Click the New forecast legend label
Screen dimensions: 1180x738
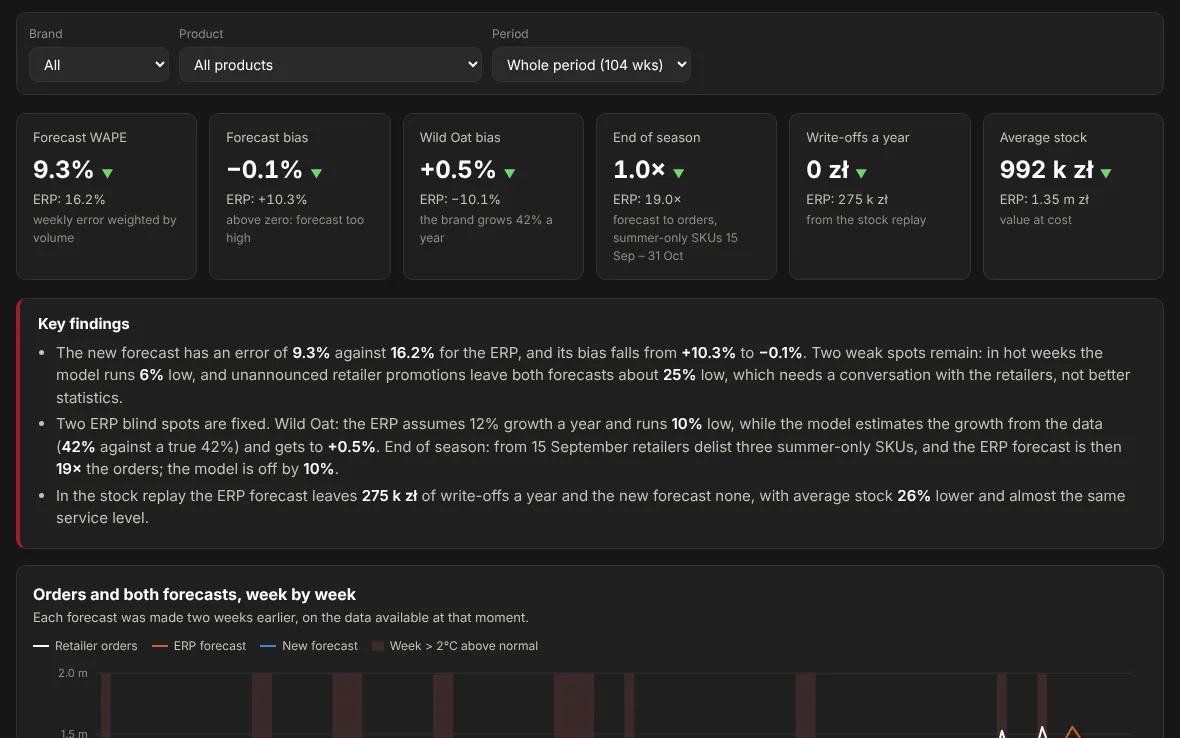[x=320, y=645]
